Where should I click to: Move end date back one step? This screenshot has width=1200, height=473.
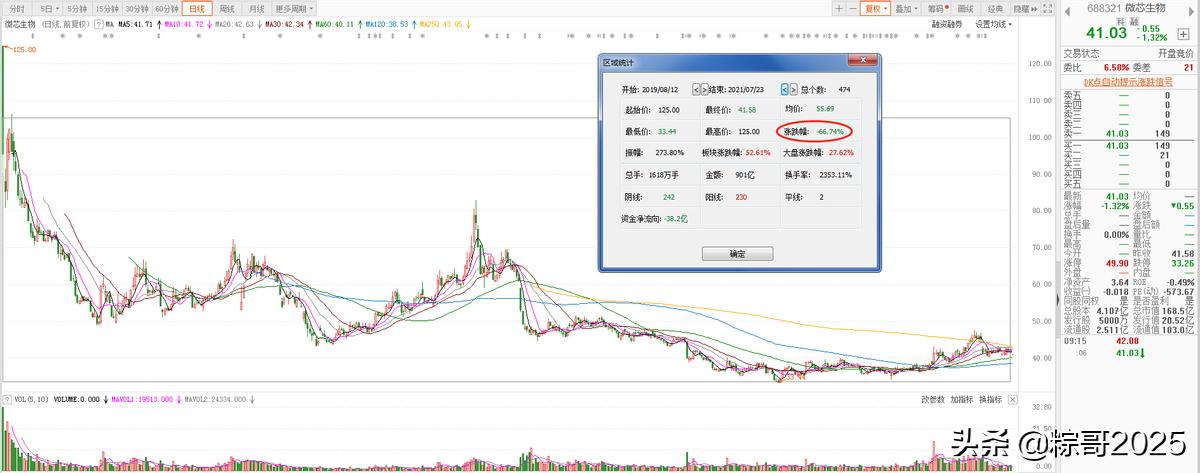click(785, 89)
